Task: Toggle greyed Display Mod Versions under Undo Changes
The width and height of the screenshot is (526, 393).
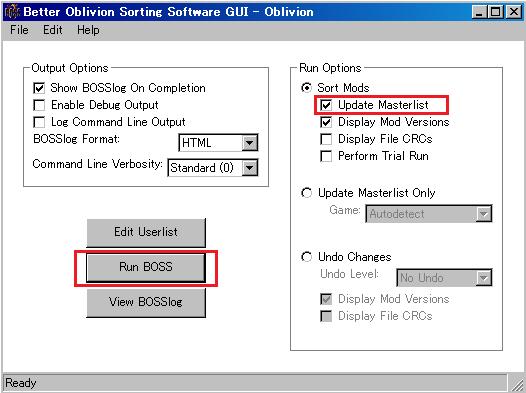Action: pos(326,299)
